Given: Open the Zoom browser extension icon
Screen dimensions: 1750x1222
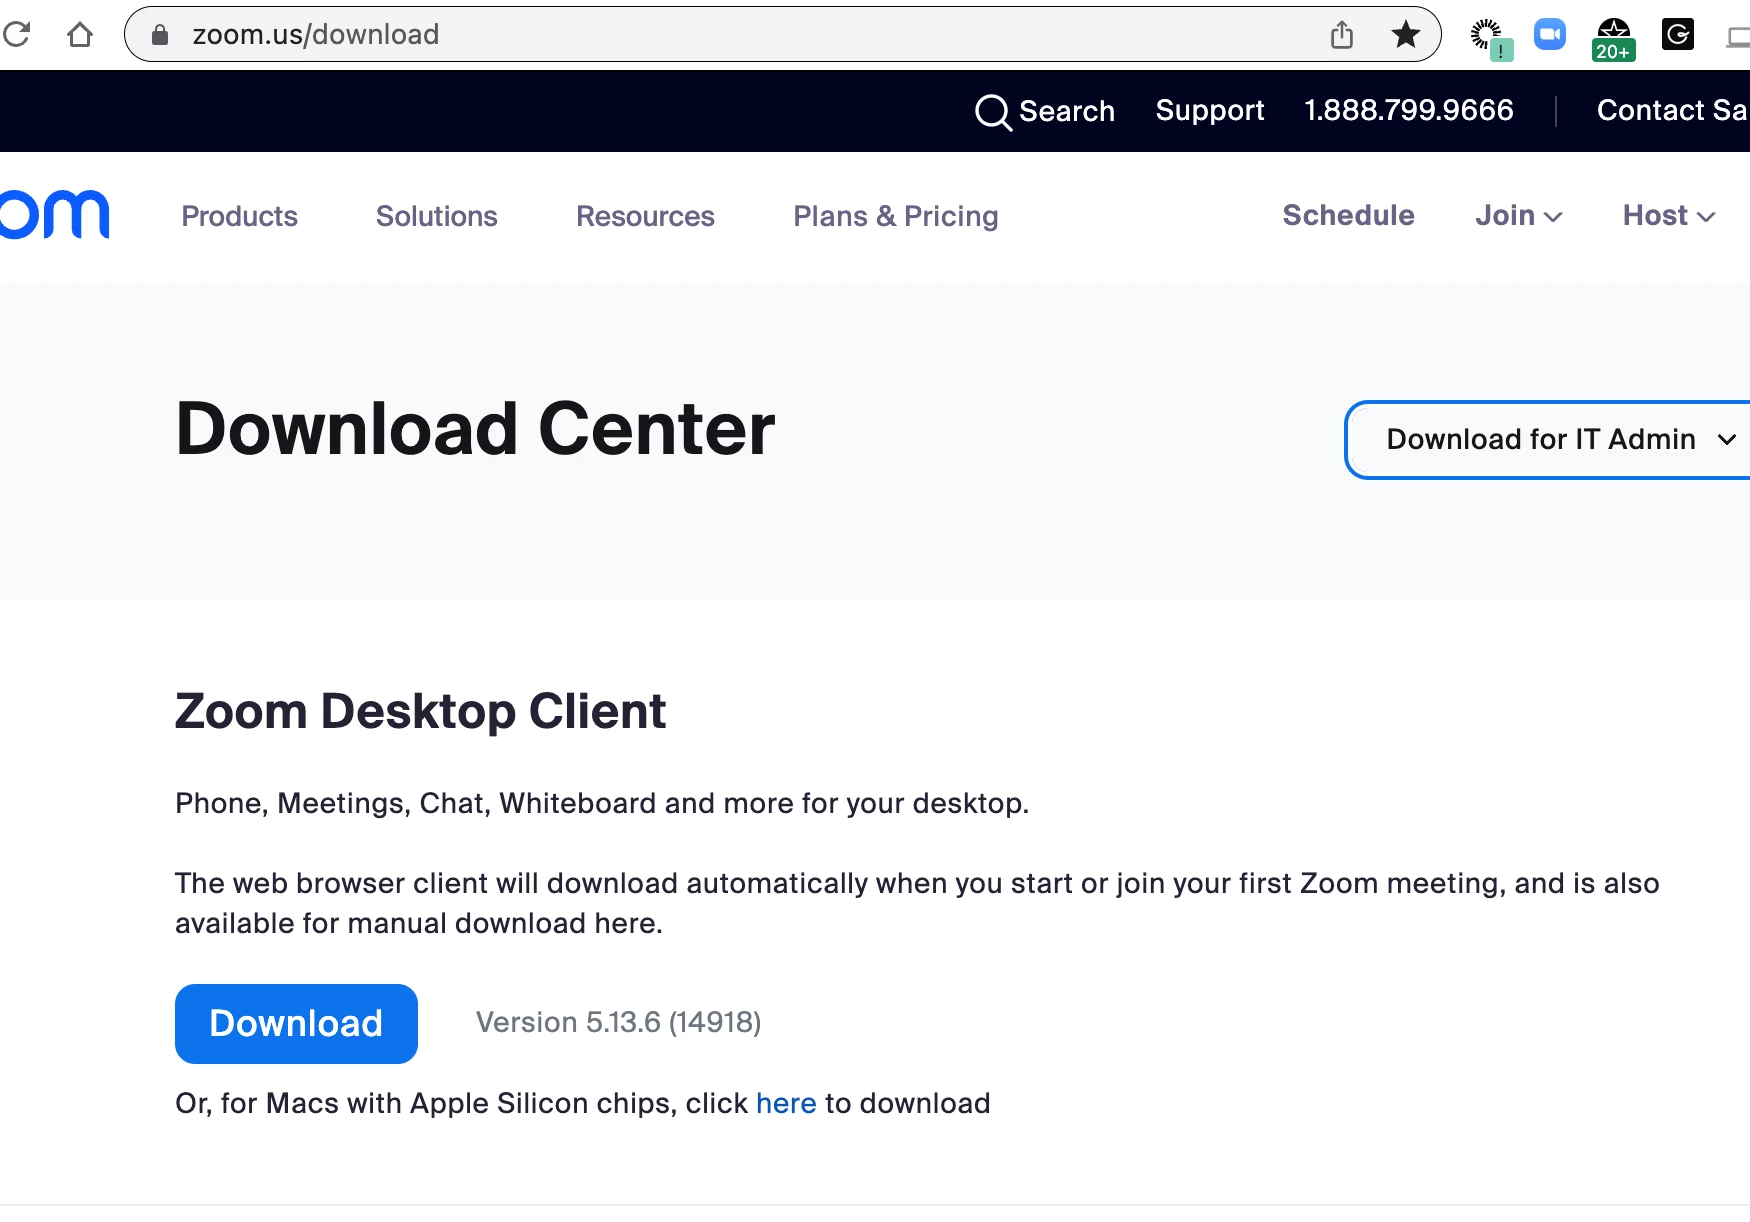Looking at the screenshot, I should (x=1550, y=35).
